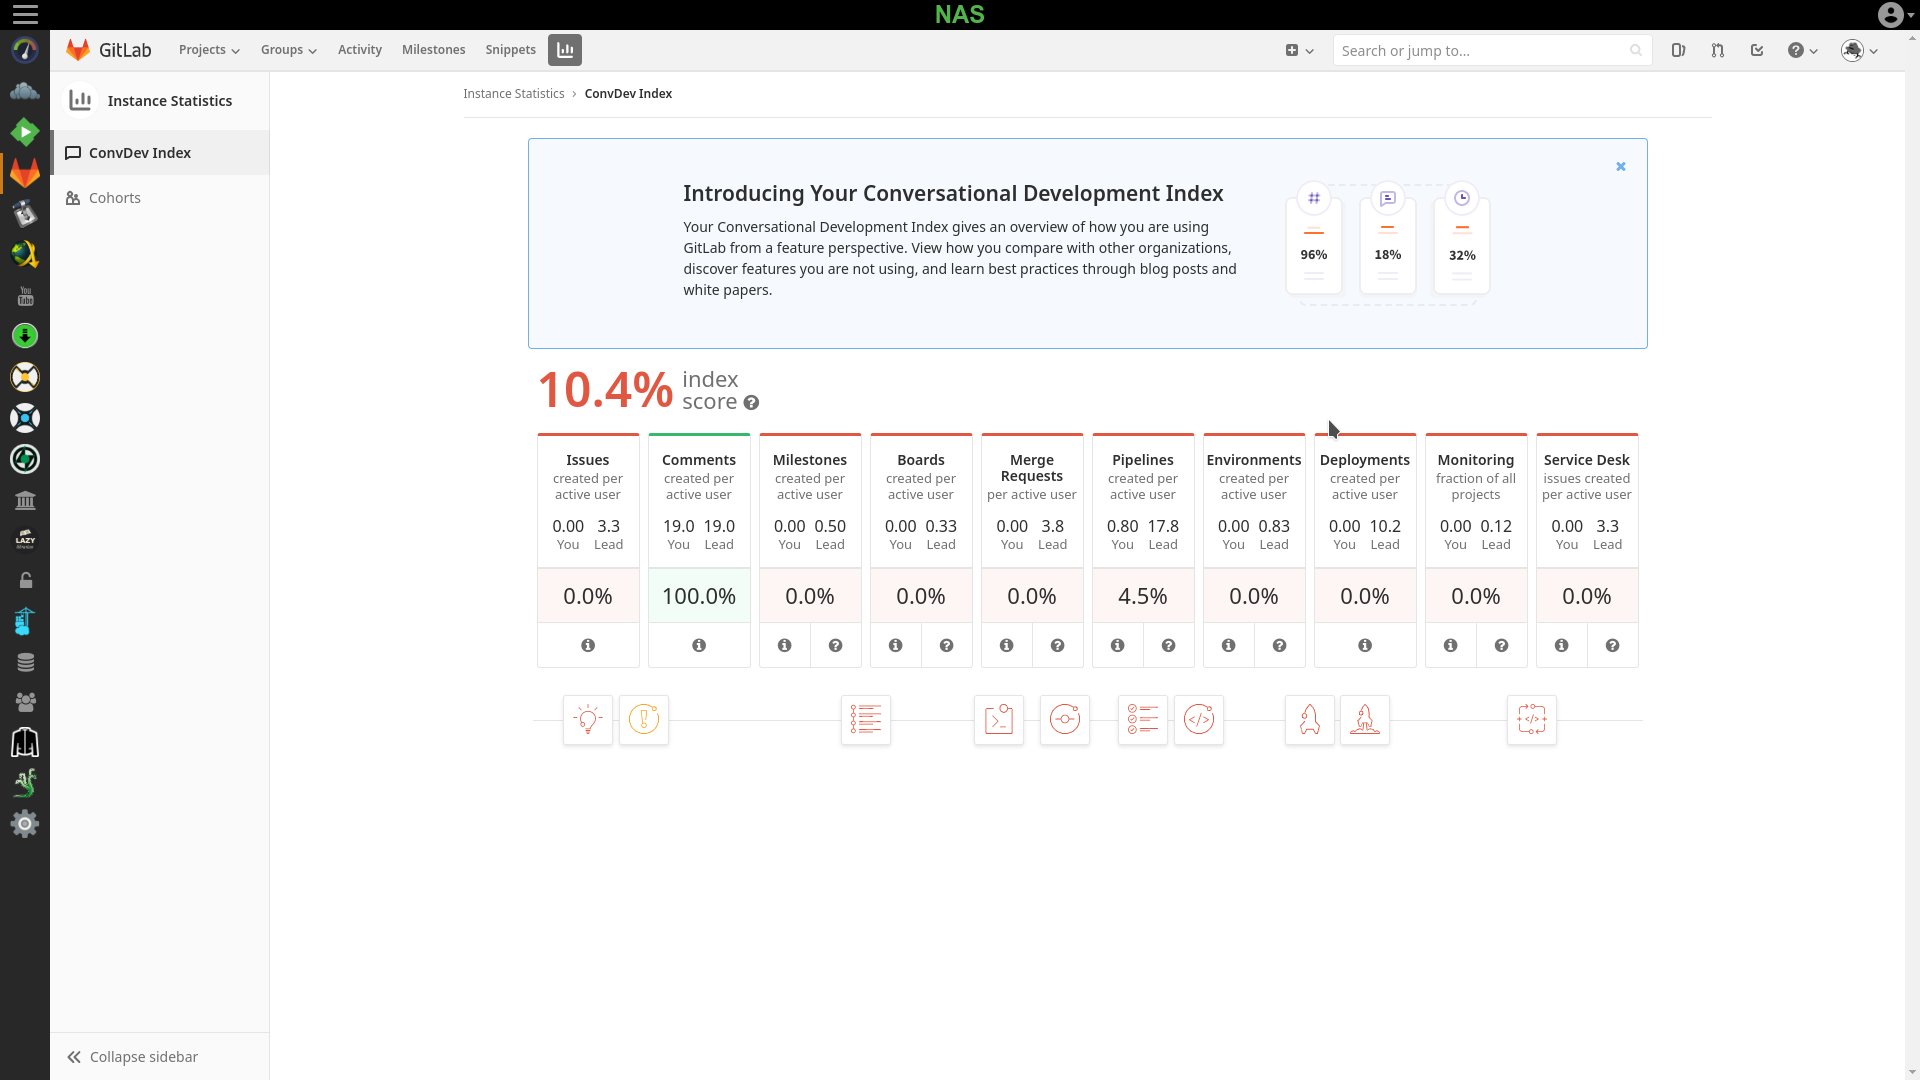1920x1080 pixels.
Task: Click the Comments info tooltip icon
Action: 699,645
